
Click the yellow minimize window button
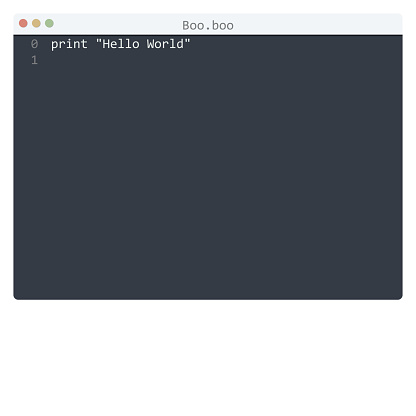[x=36, y=23]
